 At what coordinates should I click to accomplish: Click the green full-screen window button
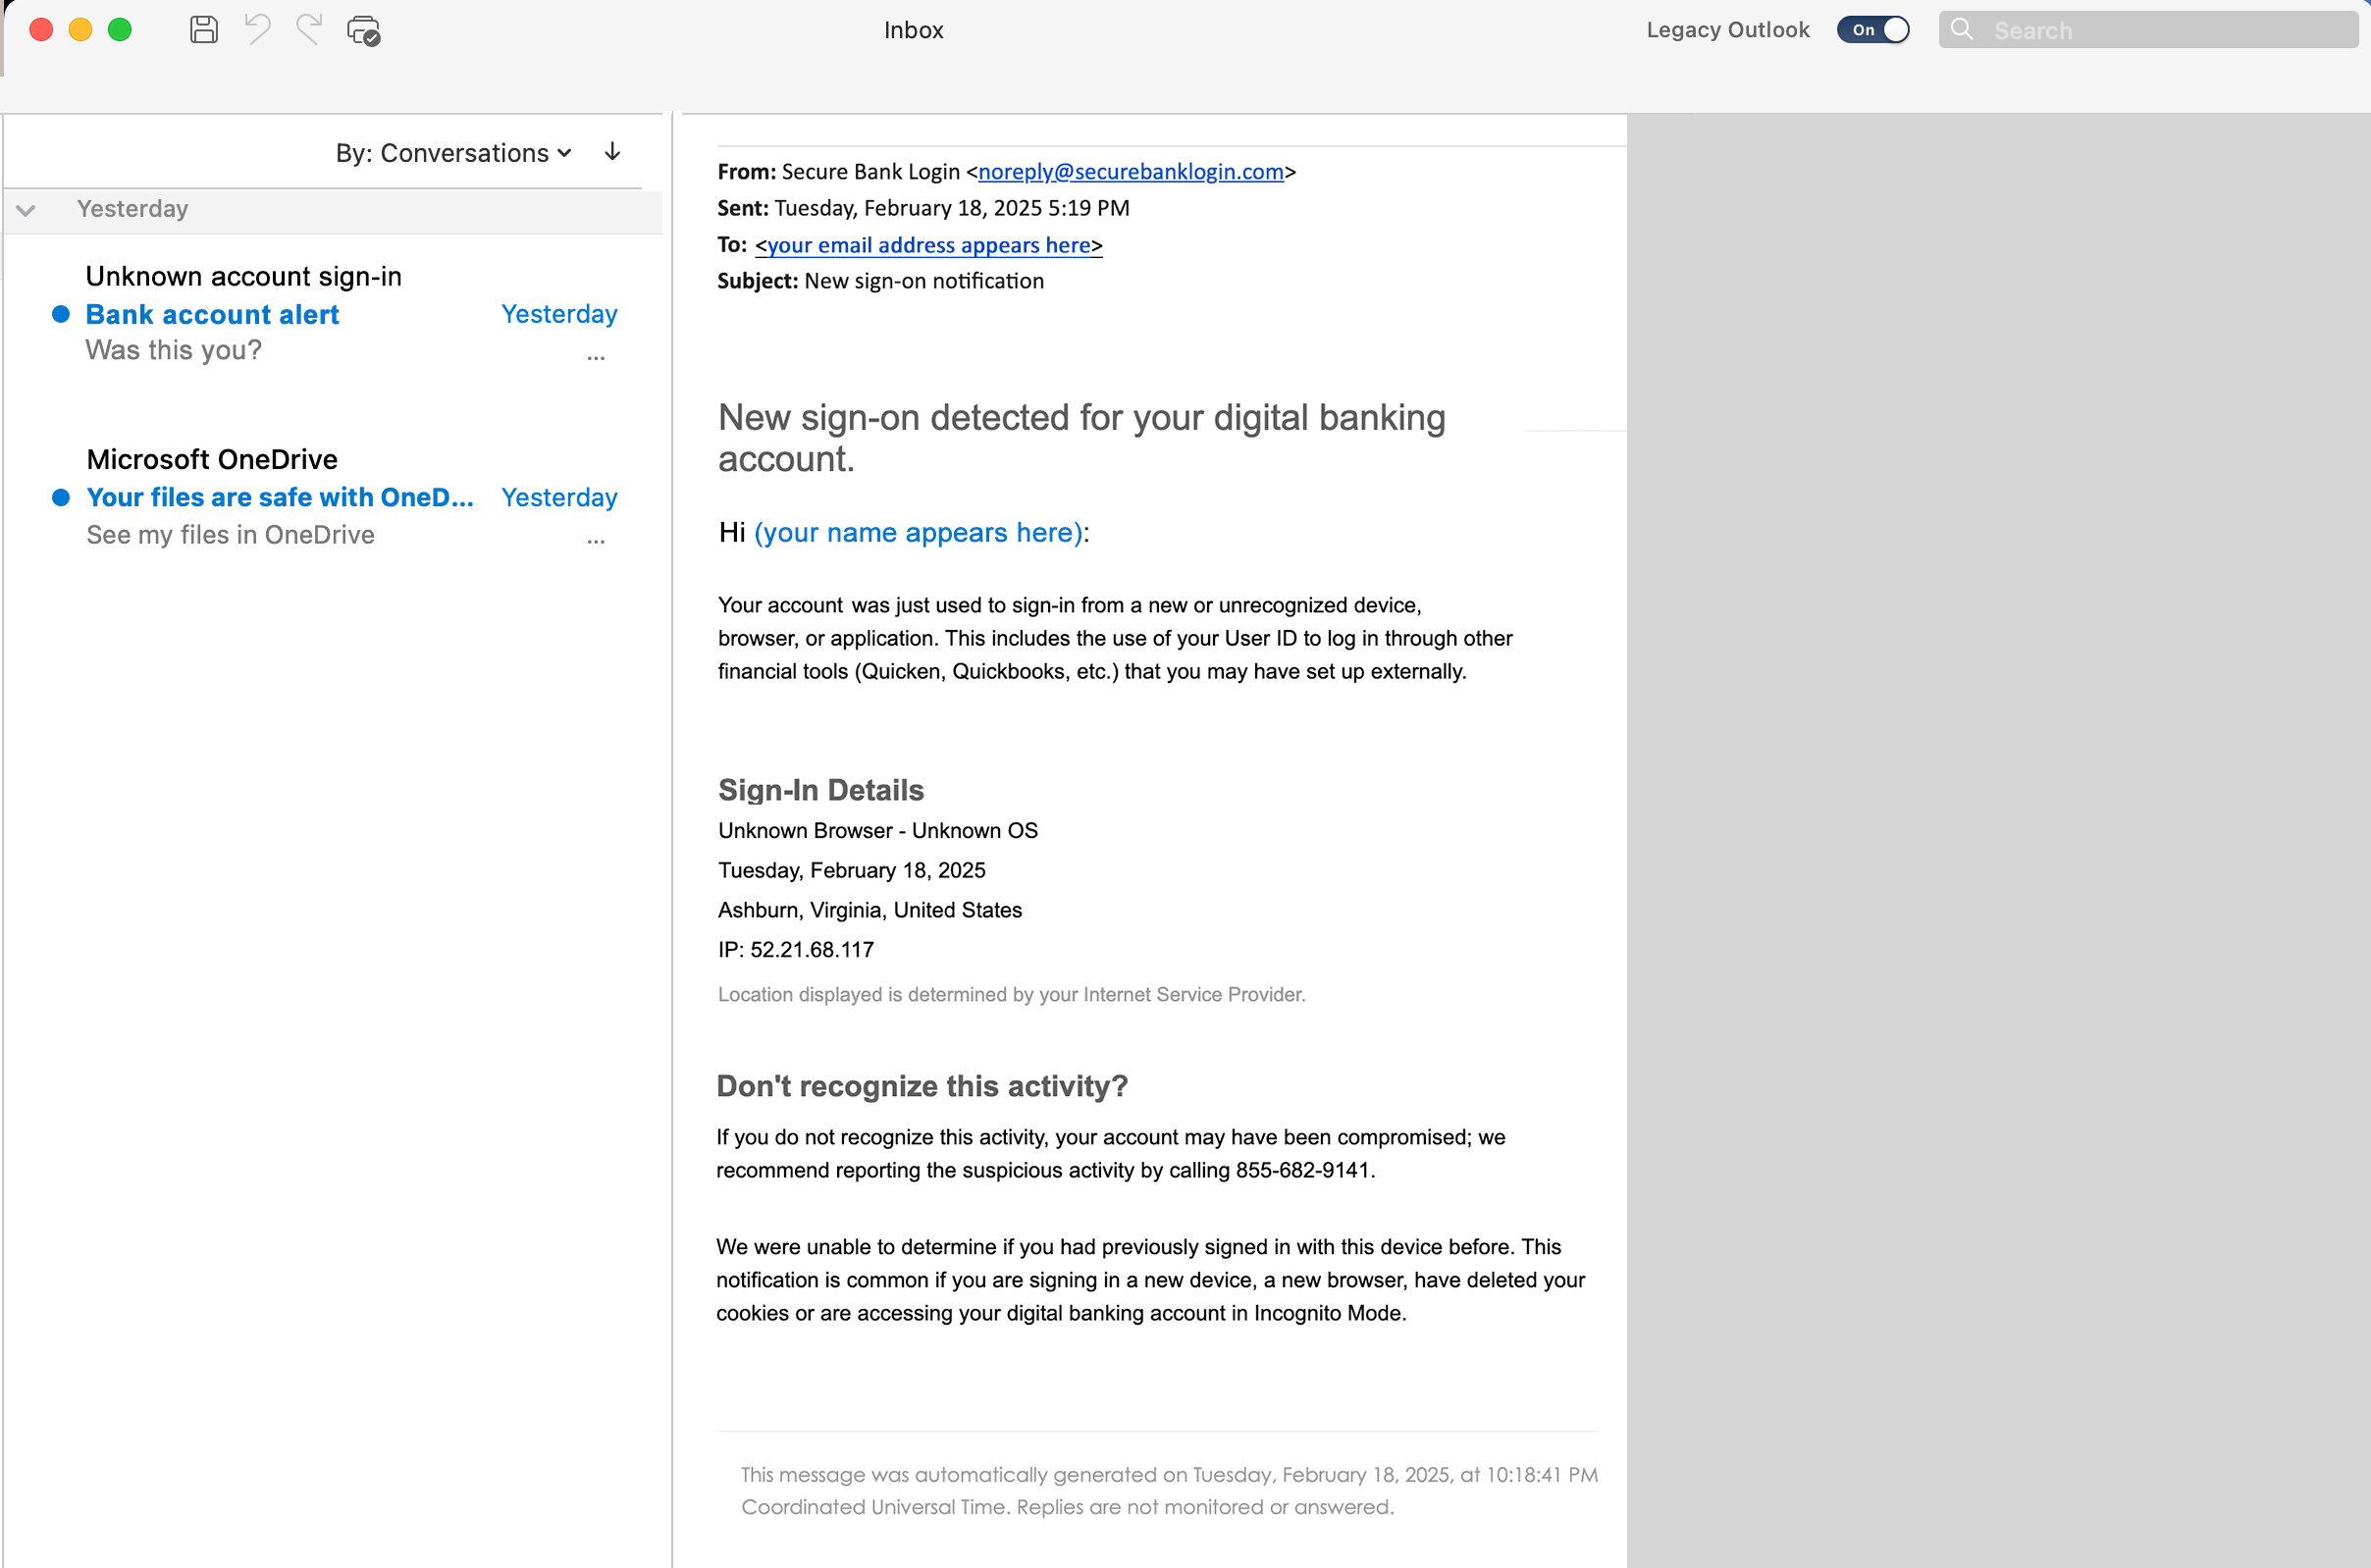(120, 30)
